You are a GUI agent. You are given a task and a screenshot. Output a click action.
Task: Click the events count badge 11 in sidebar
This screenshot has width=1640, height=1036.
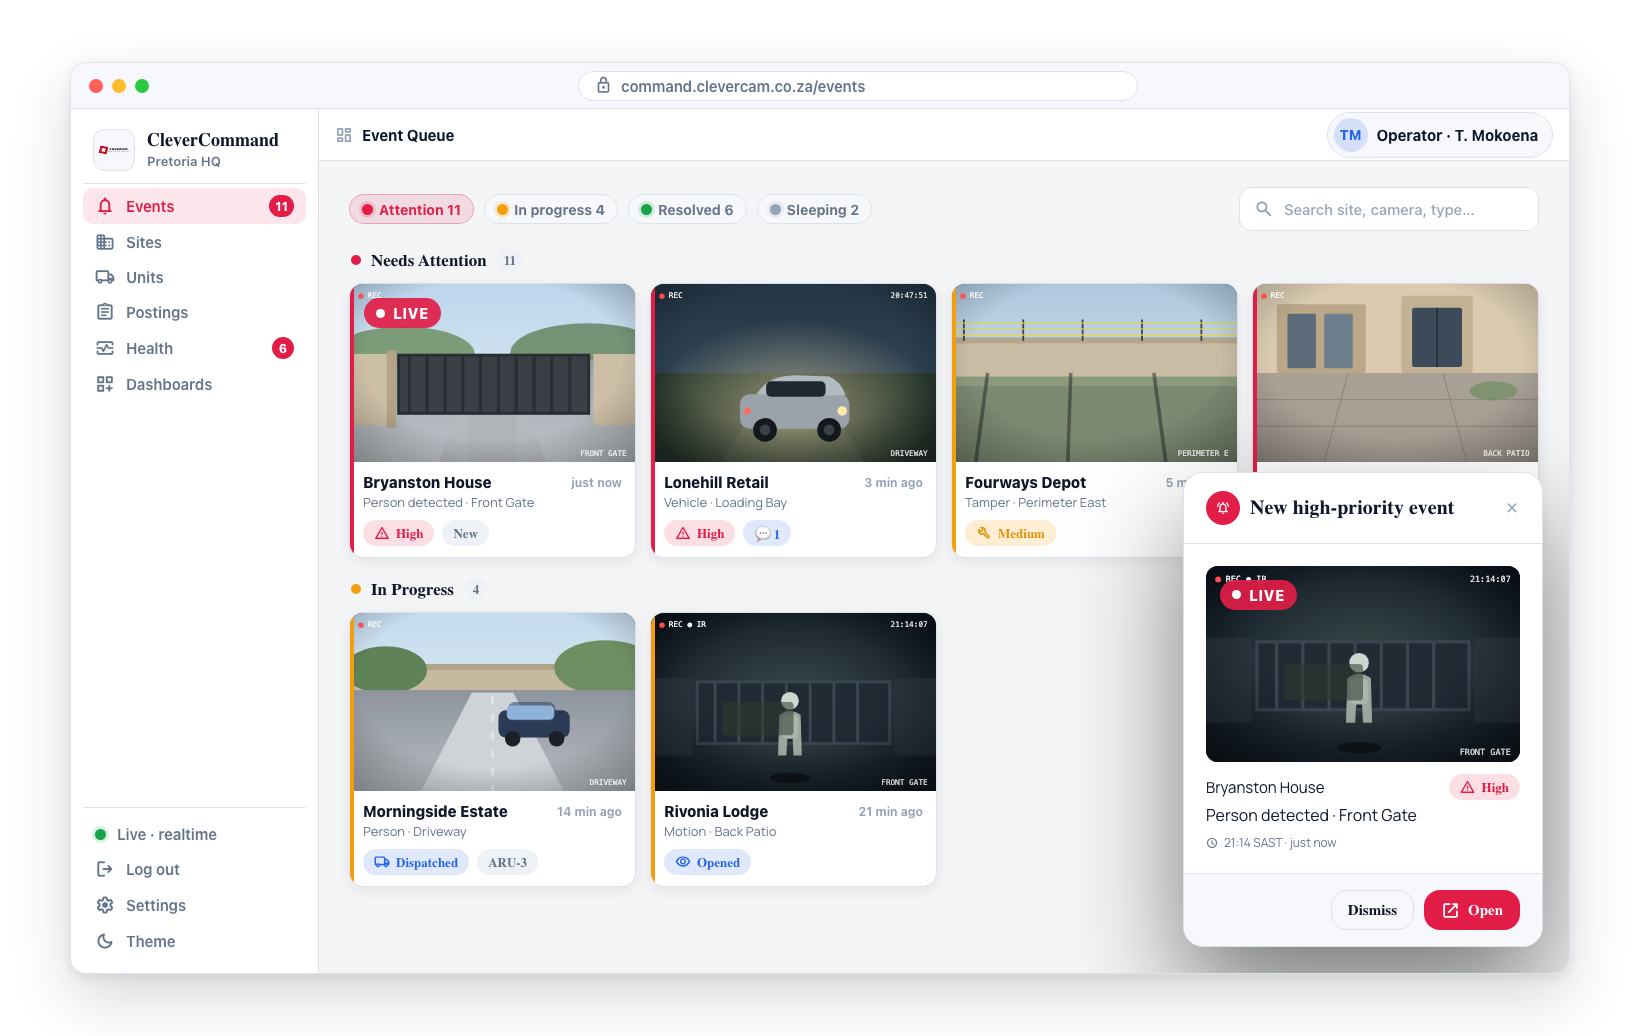click(282, 207)
